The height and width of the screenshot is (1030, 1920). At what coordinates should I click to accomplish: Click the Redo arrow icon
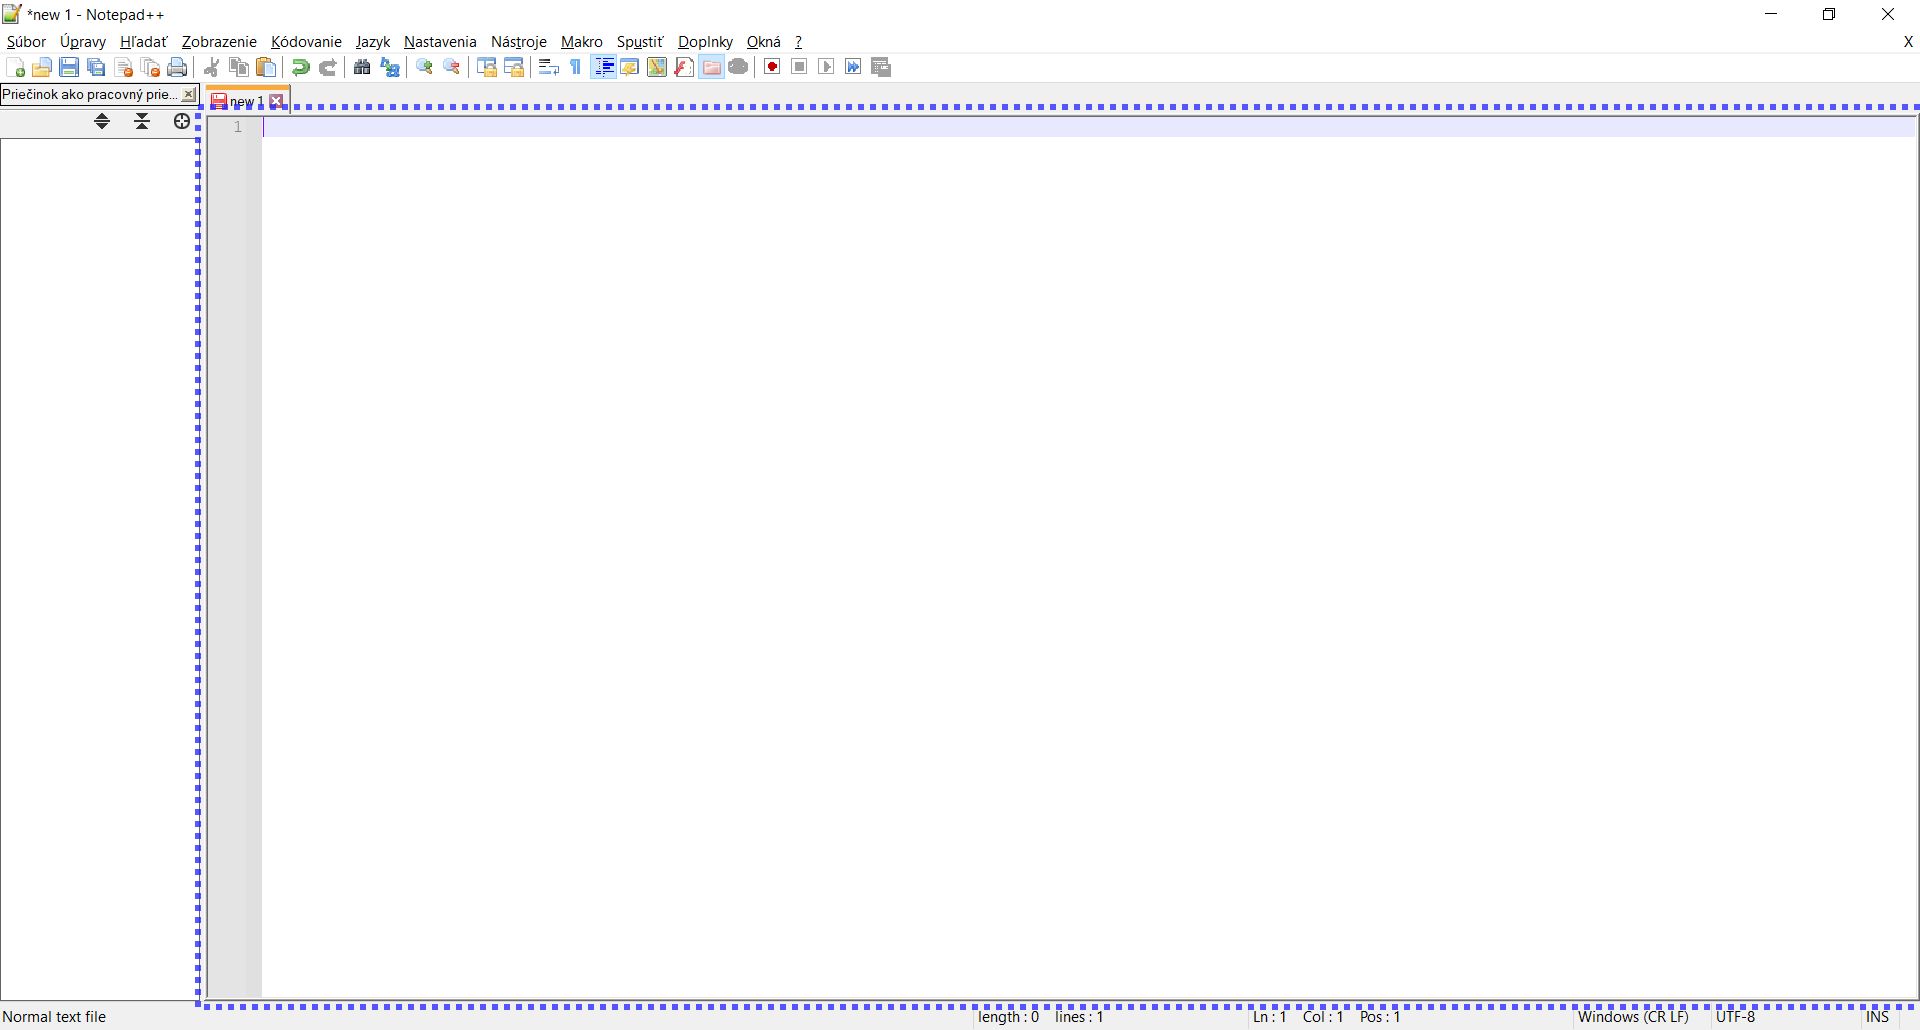pos(327,67)
